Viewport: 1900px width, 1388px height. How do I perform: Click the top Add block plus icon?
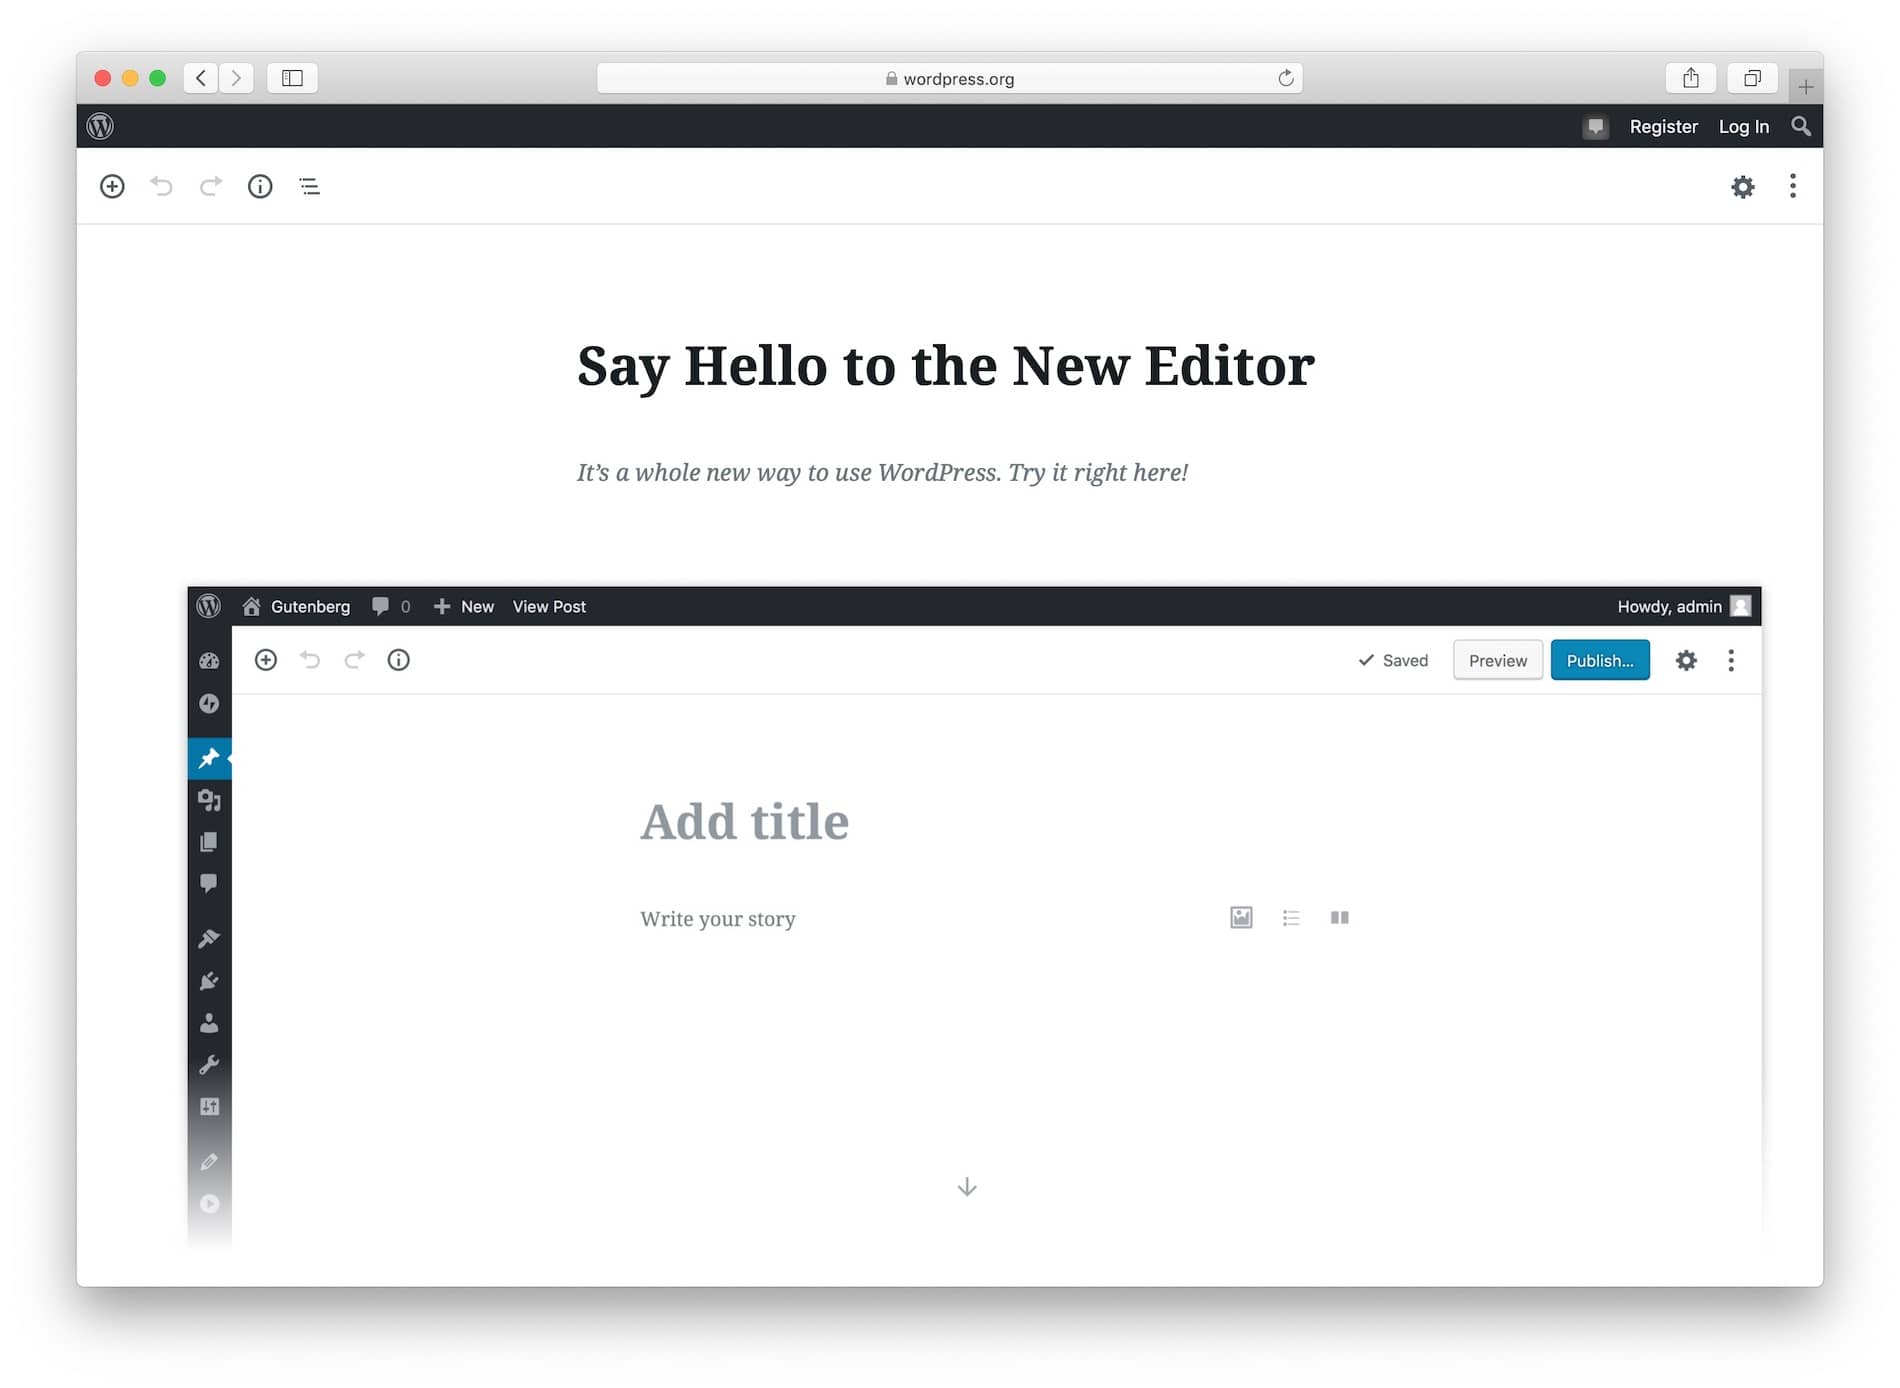tap(112, 186)
